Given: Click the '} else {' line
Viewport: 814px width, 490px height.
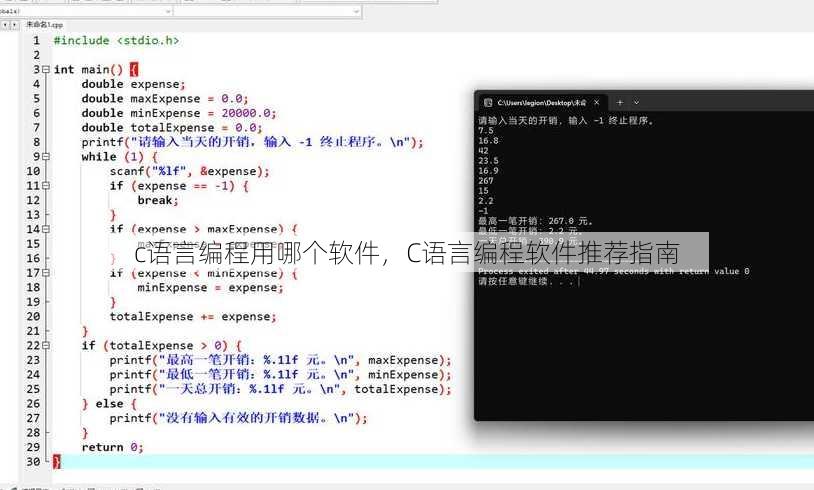Looking at the screenshot, I should click(x=109, y=404).
